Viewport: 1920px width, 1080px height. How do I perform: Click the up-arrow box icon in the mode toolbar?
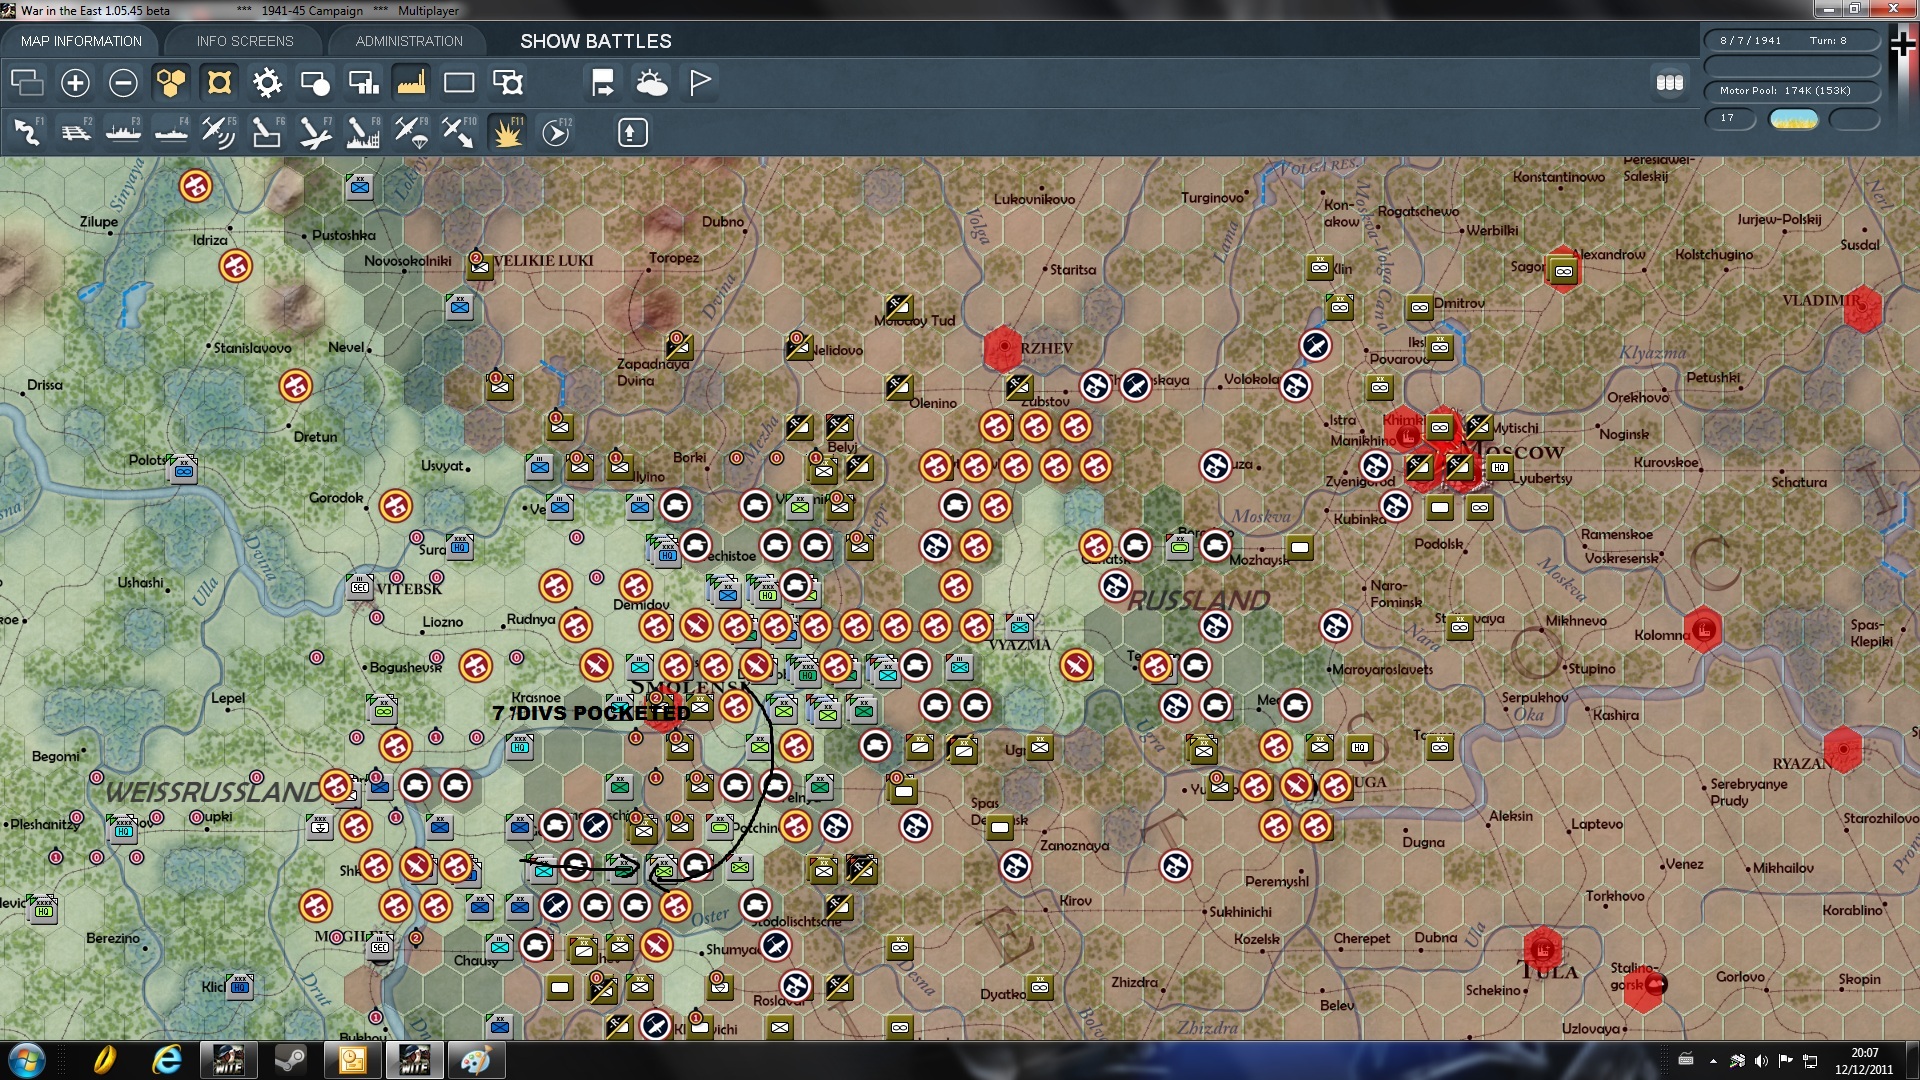point(632,132)
